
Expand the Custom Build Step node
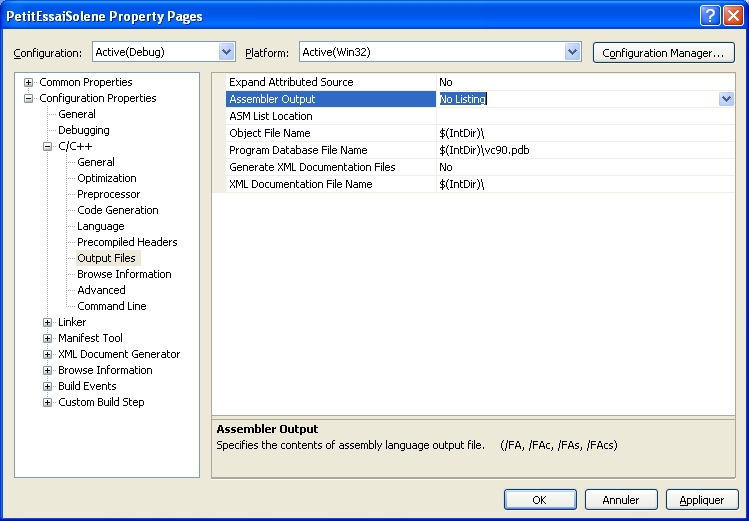pos(47,403)
